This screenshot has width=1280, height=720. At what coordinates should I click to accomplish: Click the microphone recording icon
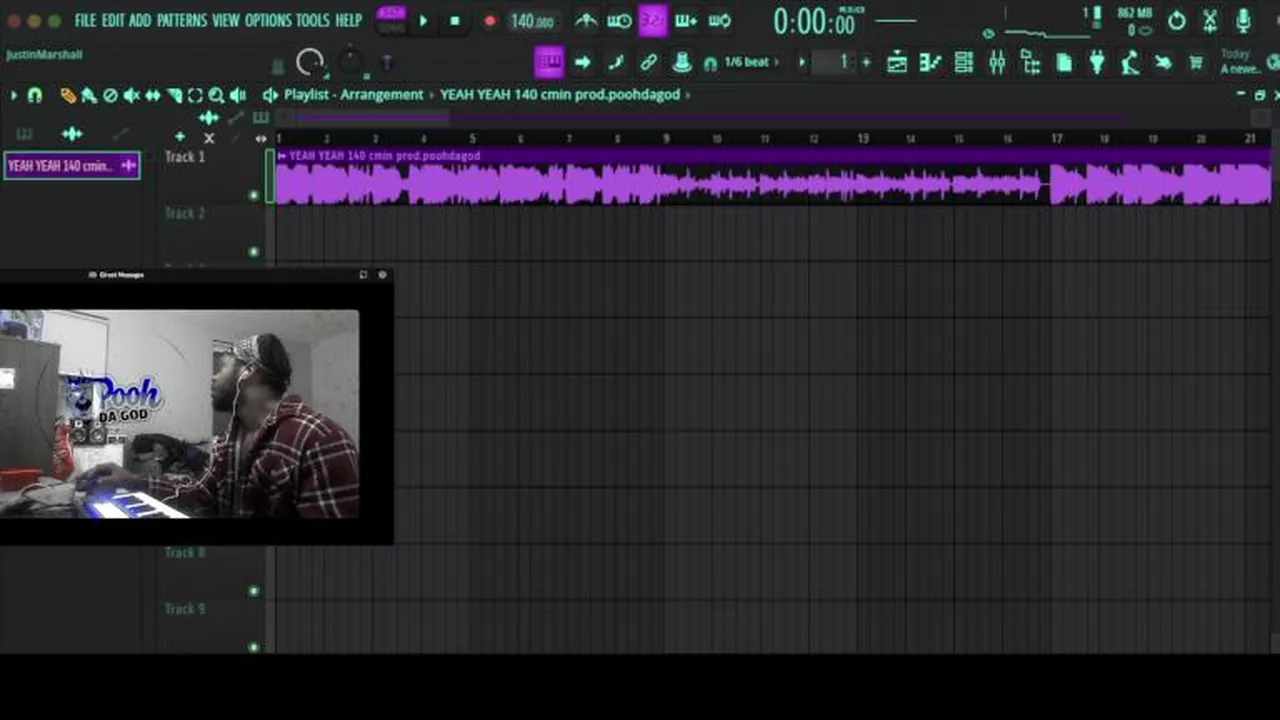1243,20
